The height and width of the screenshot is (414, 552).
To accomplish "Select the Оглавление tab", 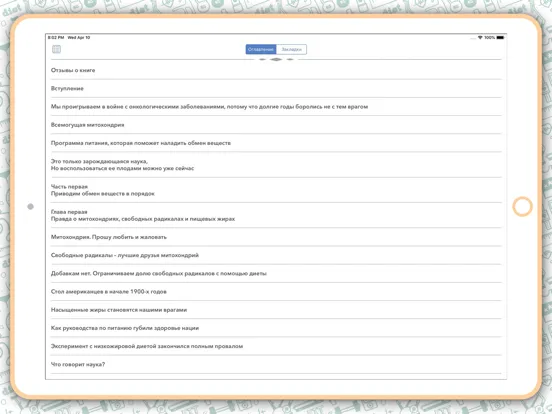I will [261, 49].
